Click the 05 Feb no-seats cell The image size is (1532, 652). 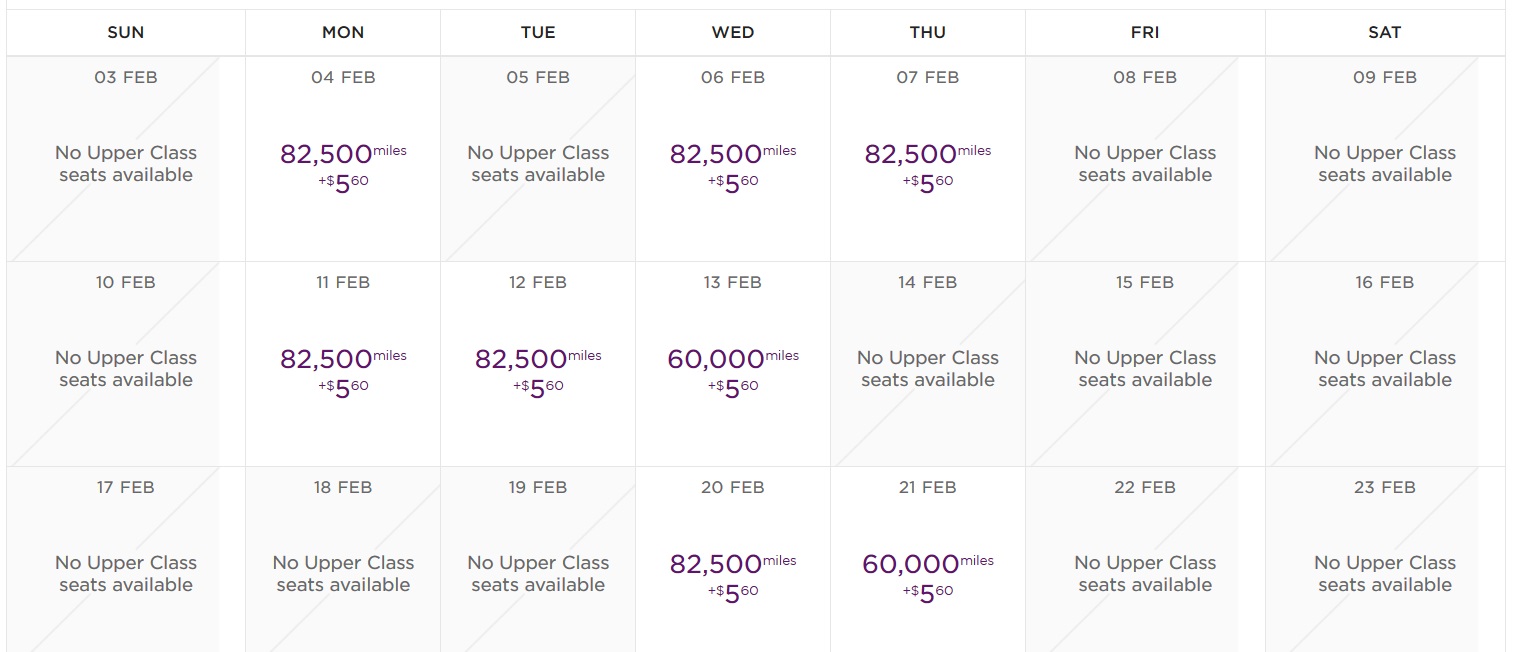pos(538,163)
